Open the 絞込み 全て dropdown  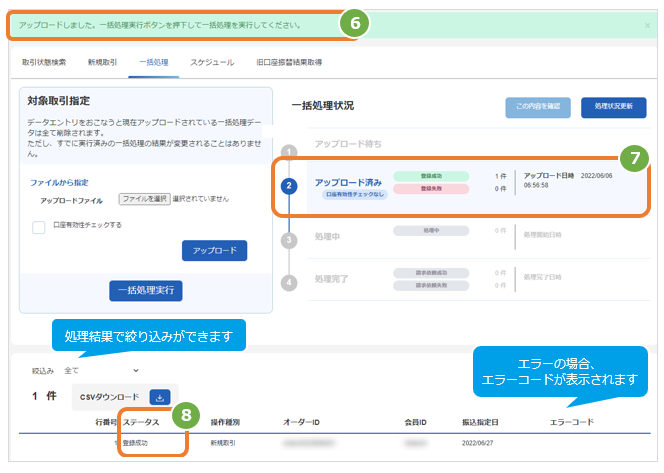coord(102,371)
